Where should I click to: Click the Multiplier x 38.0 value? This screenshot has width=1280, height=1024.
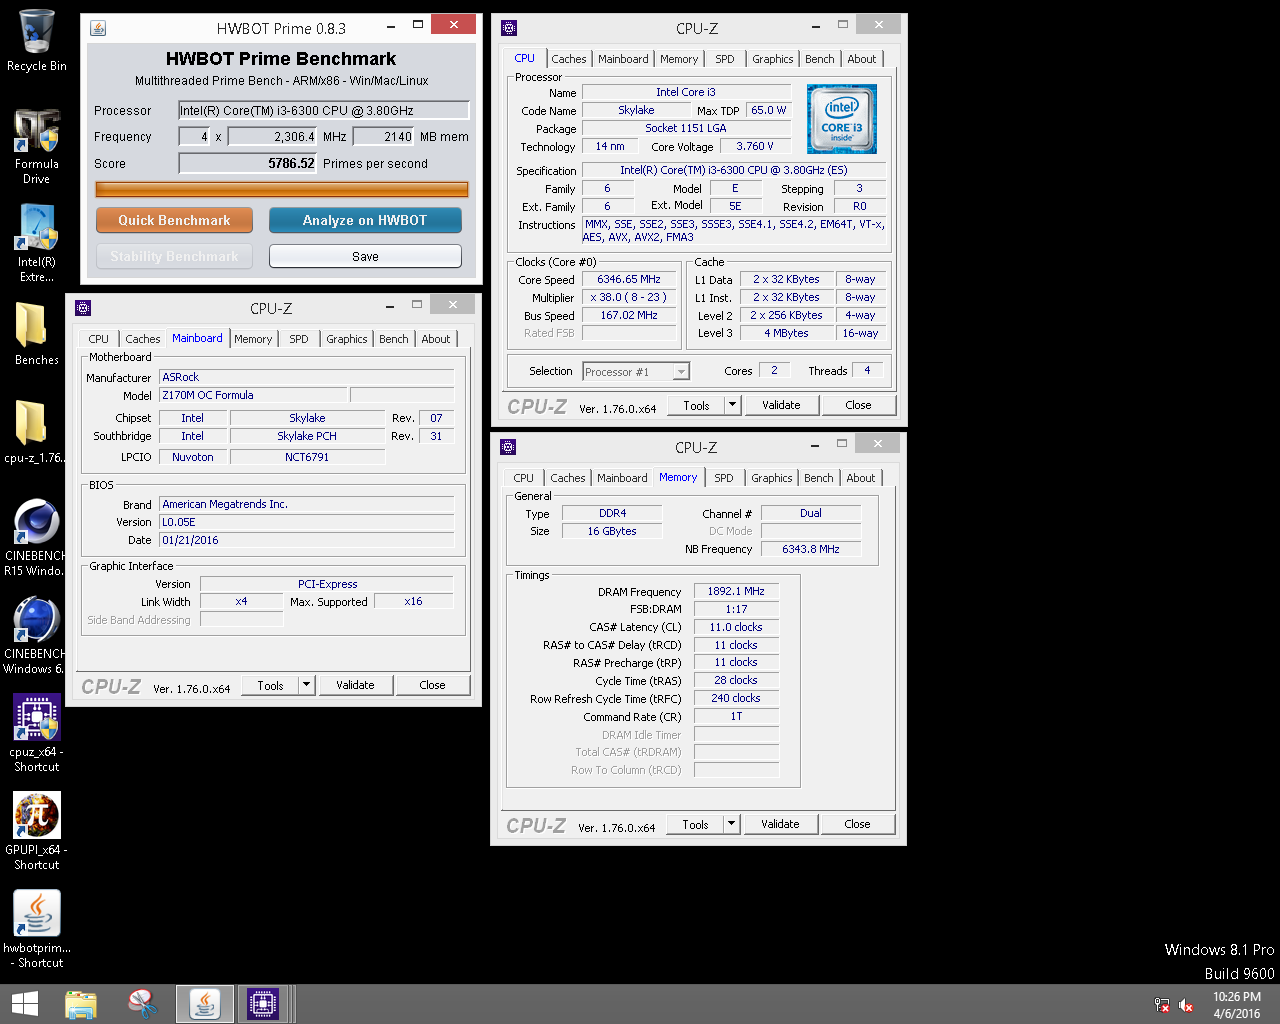pos(629,298)
